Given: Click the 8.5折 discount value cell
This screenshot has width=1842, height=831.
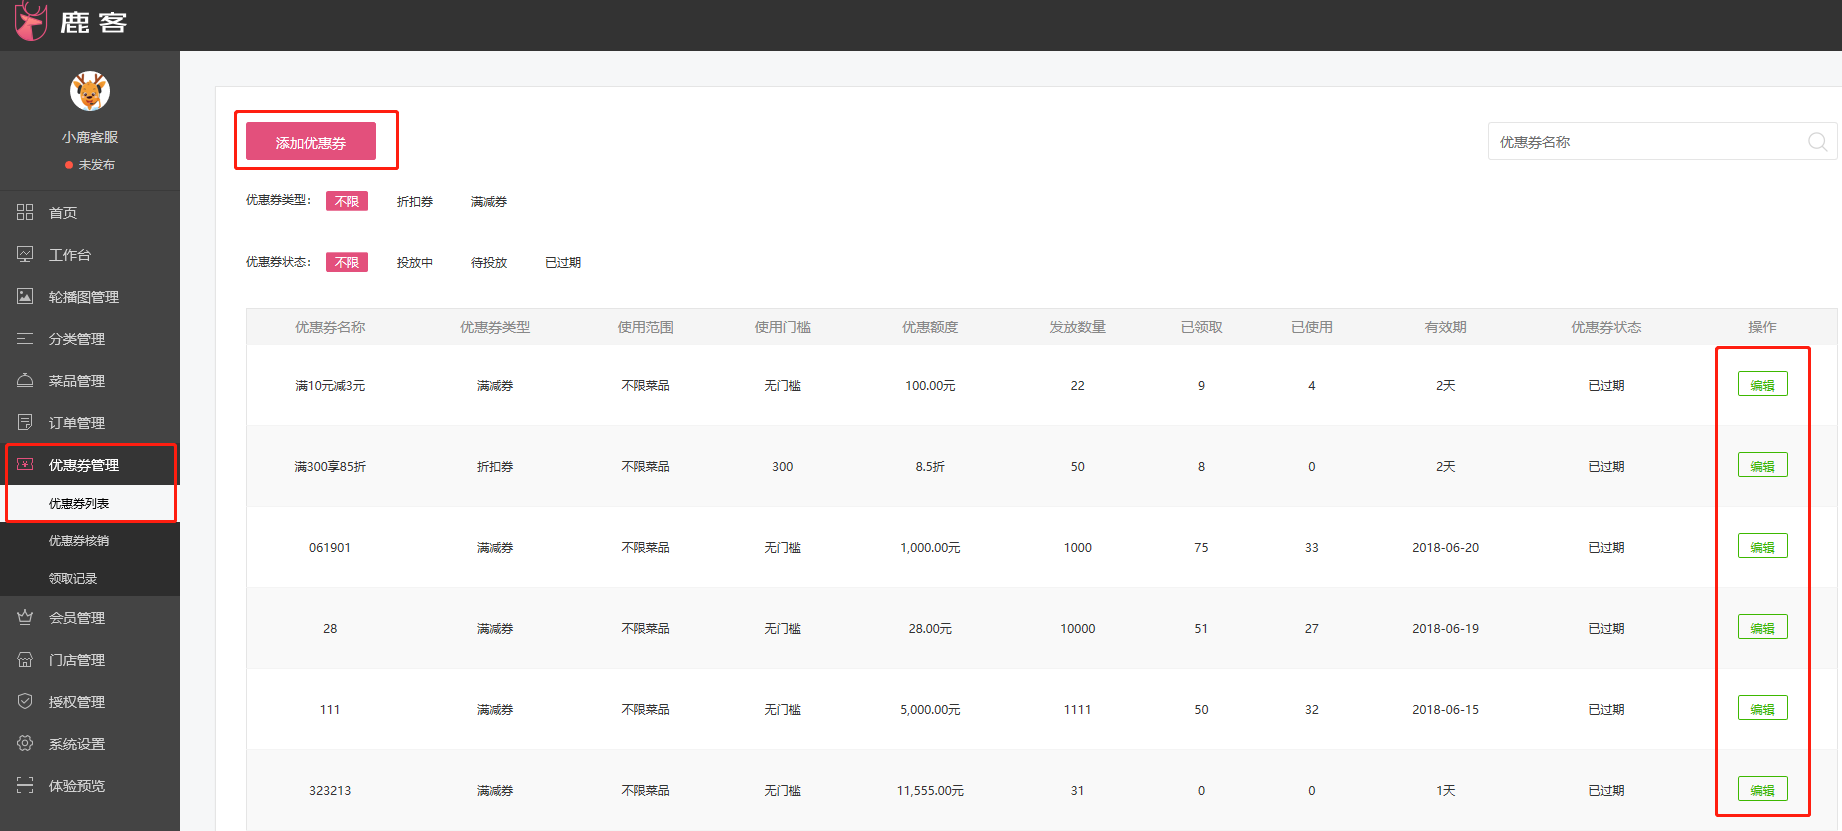Looking at the screenshot, I should click(930, 466).
